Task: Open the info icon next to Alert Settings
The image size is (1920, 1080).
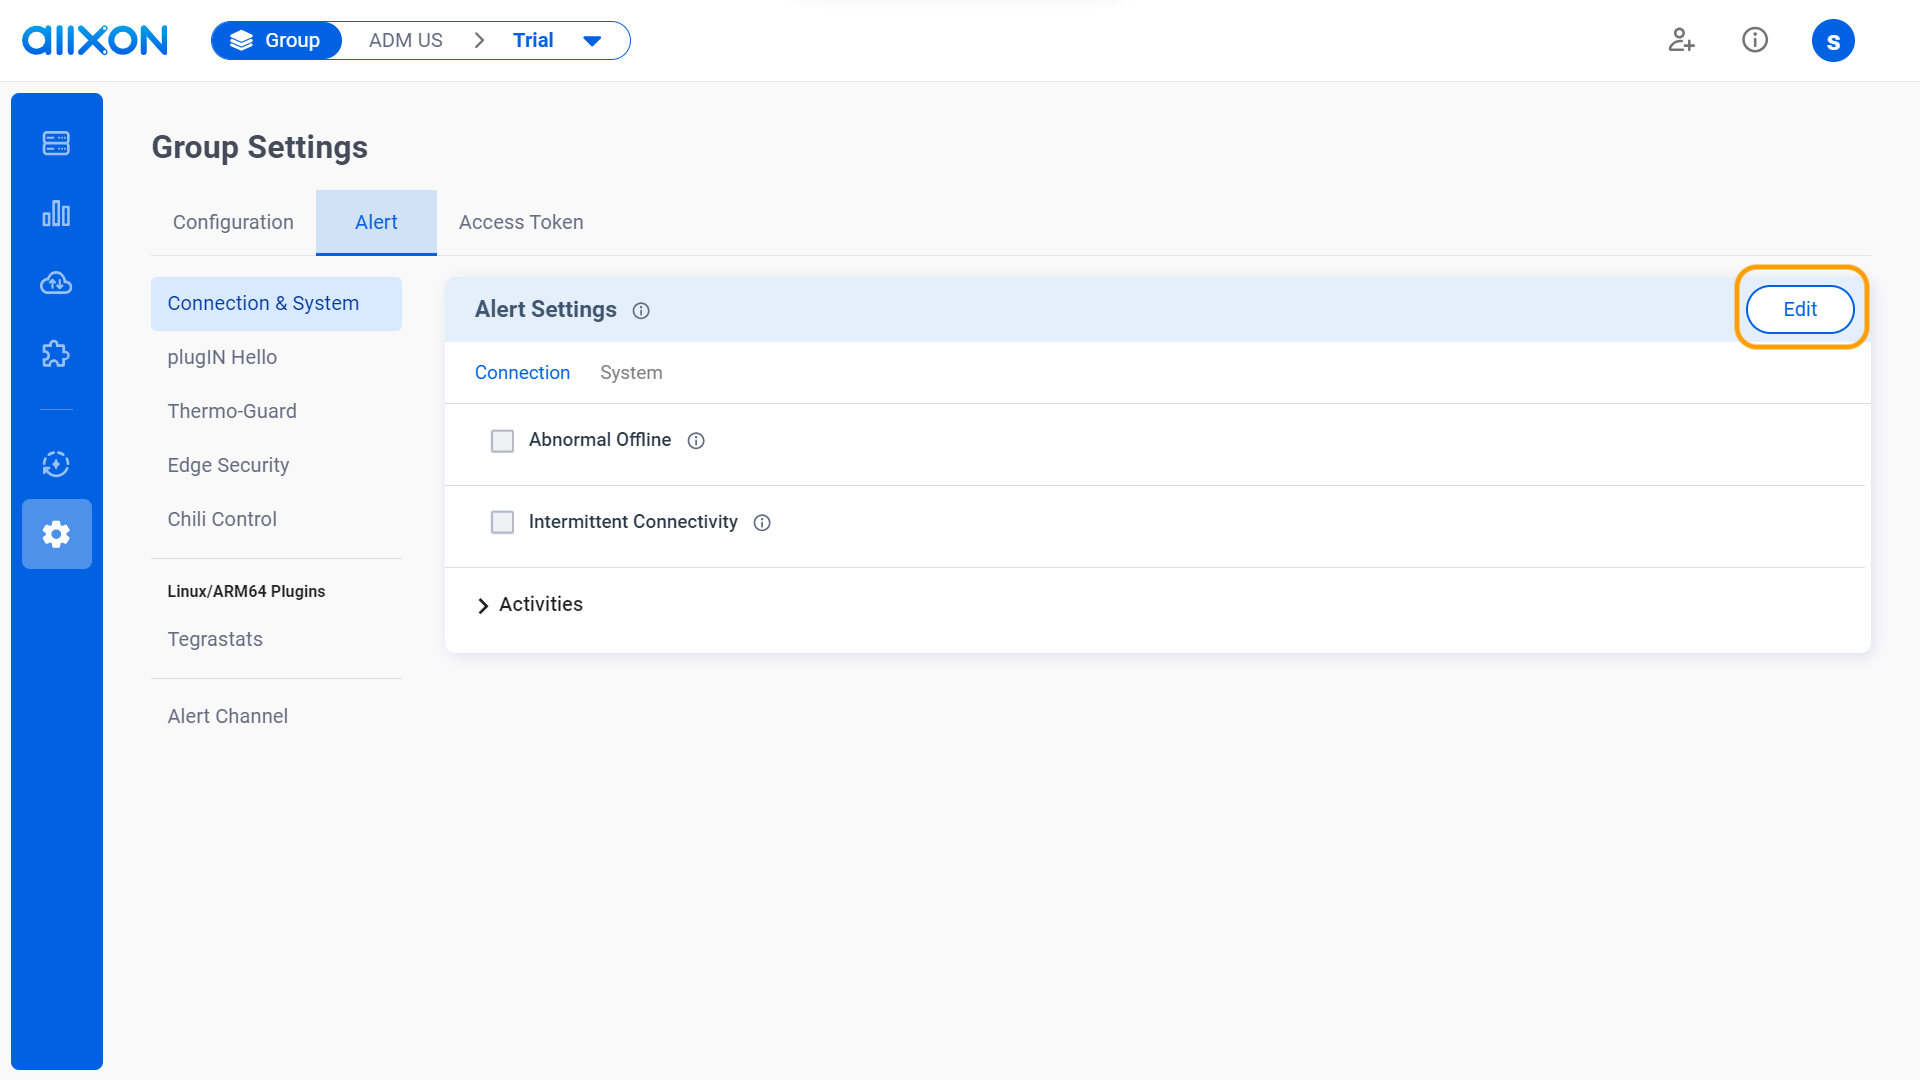Action: tap(641, 311)
